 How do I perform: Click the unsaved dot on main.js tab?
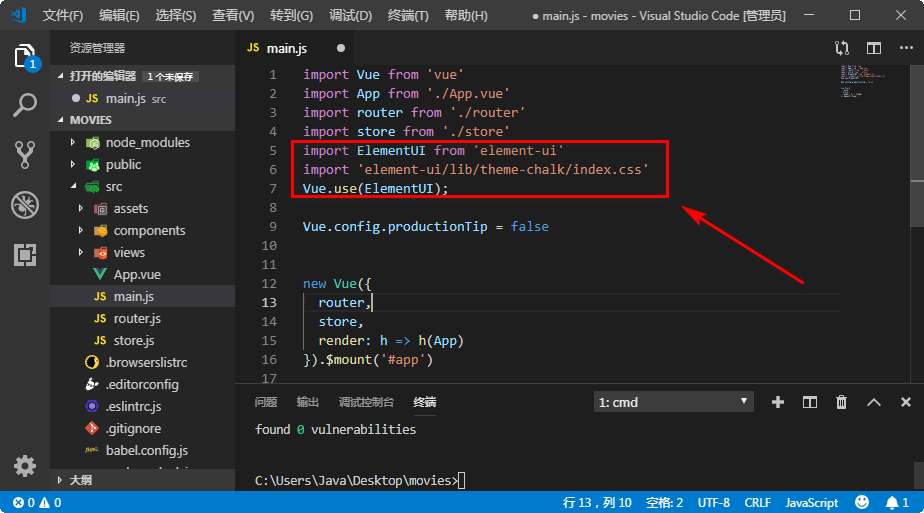click(341, 48)
